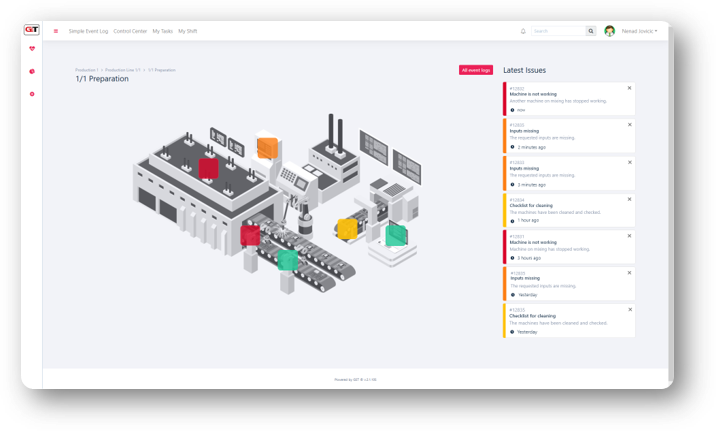This screenshot has width=716, height=431.
Task: Select the orange status marker on the factory
Action: (266, 147)
